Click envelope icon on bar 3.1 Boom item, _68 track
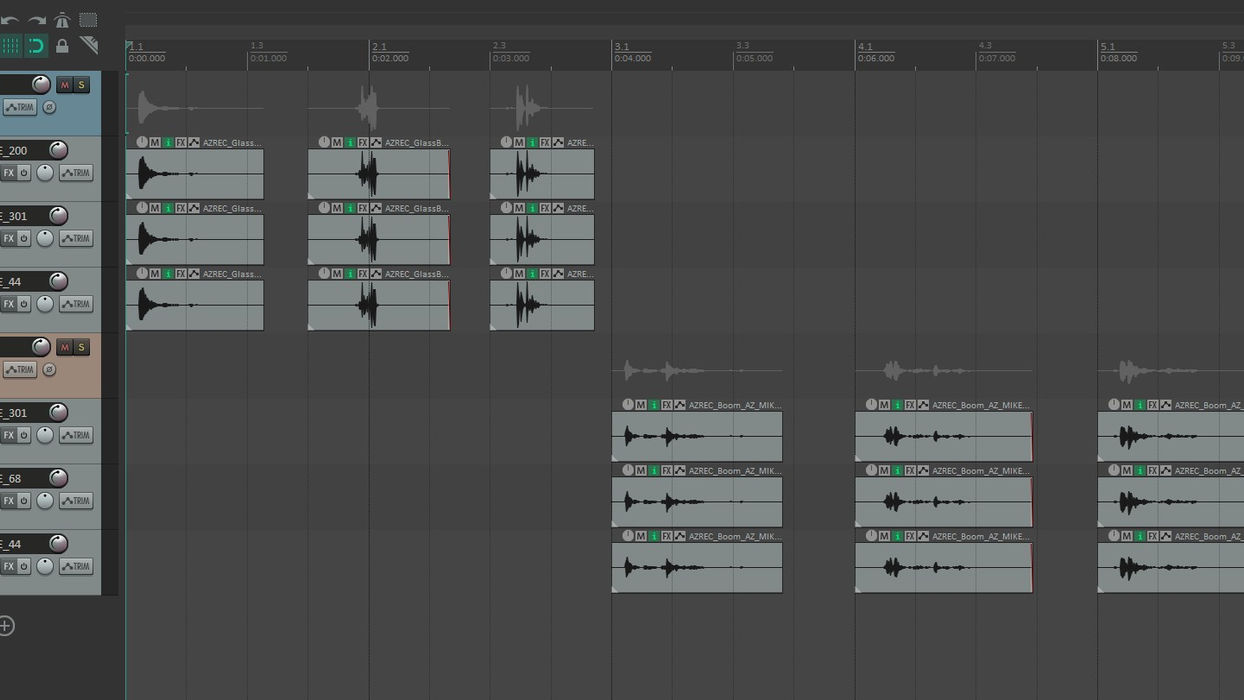Image resolution: width=1244 pixels, height=700 pixels. click(680, 471)
